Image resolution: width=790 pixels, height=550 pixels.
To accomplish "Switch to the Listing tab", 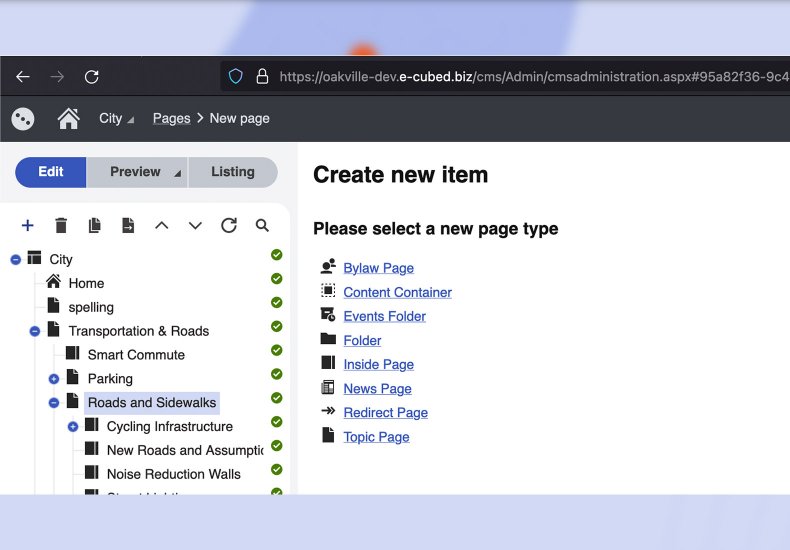I will click(232, 172).
